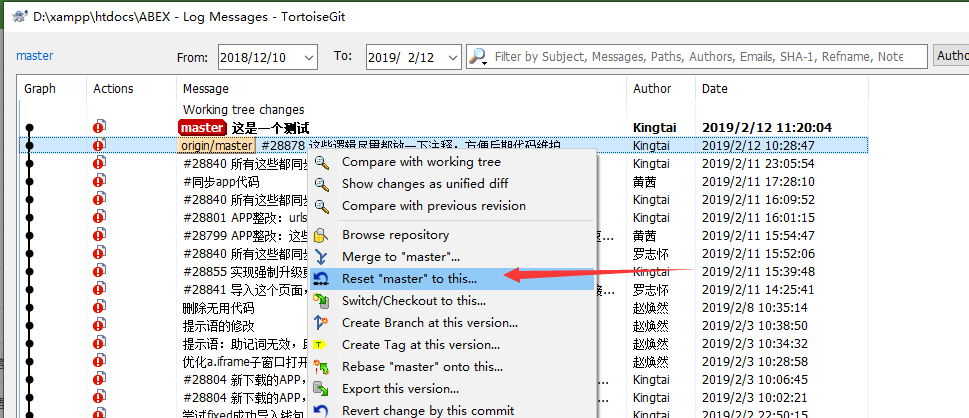This screenshot has width=969, height=418.
Task: Click date 2019/2/3 10:02:21
Action: click(755, 397)
